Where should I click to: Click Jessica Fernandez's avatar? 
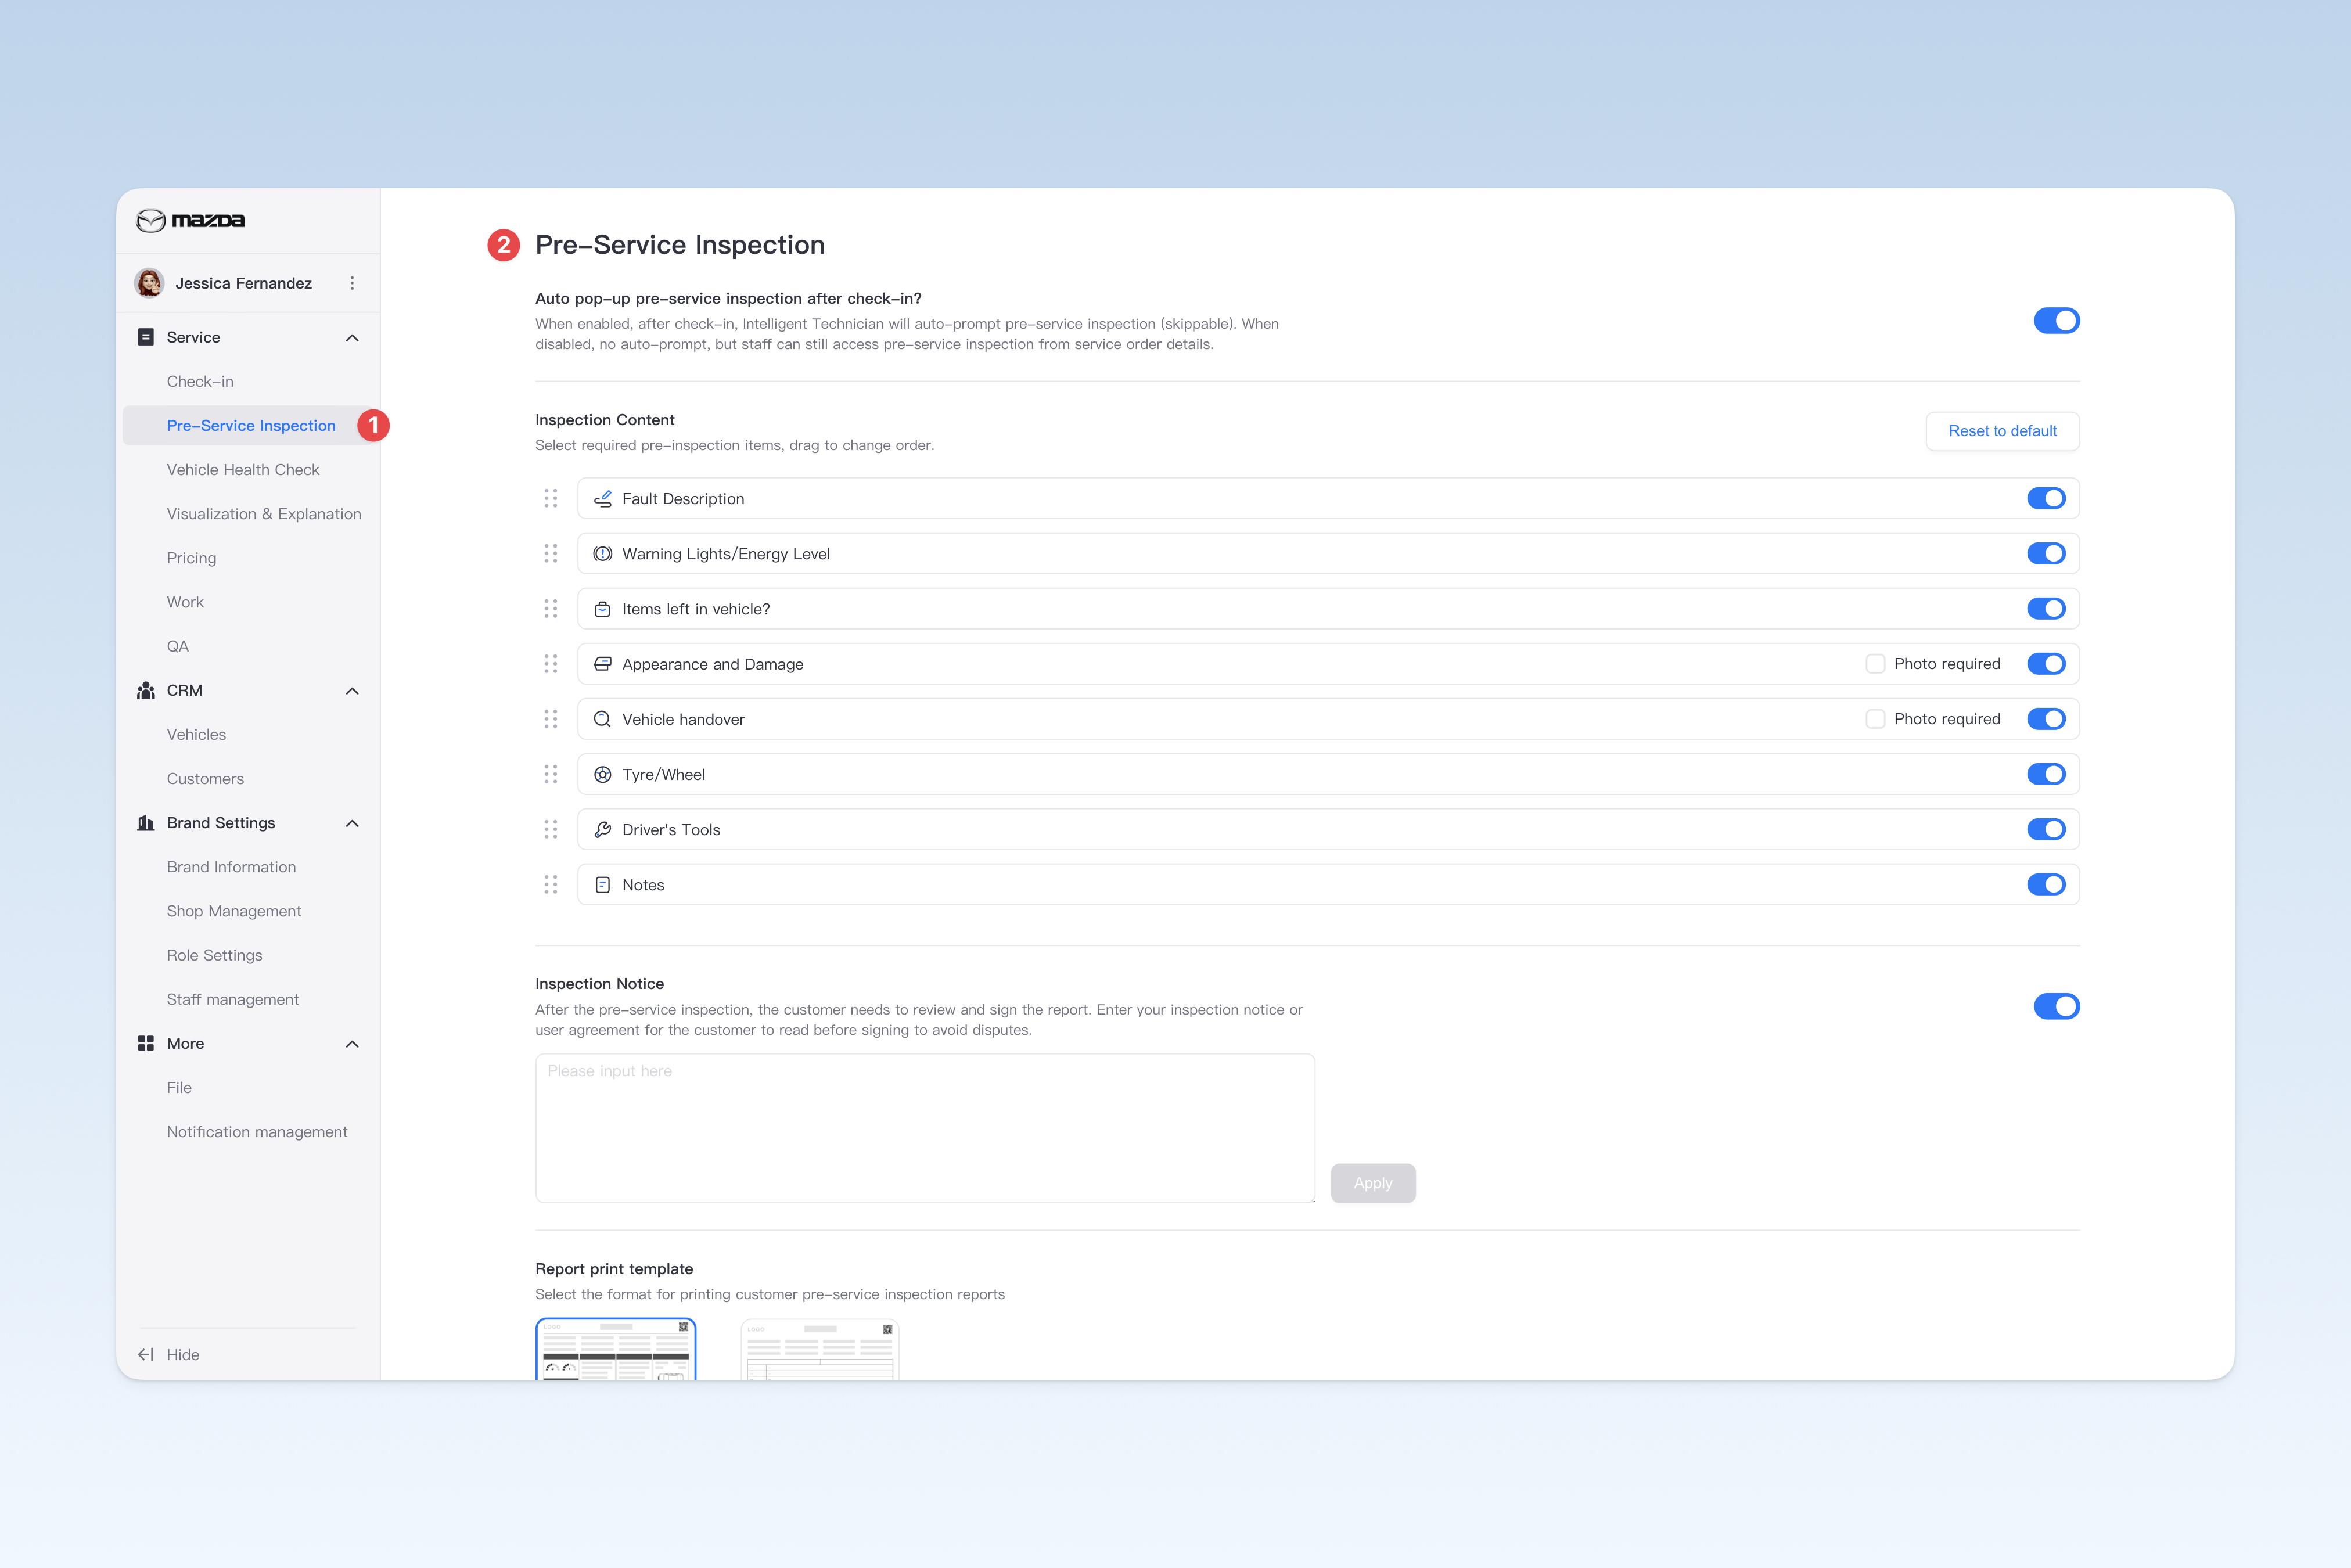tap(150, 283)
